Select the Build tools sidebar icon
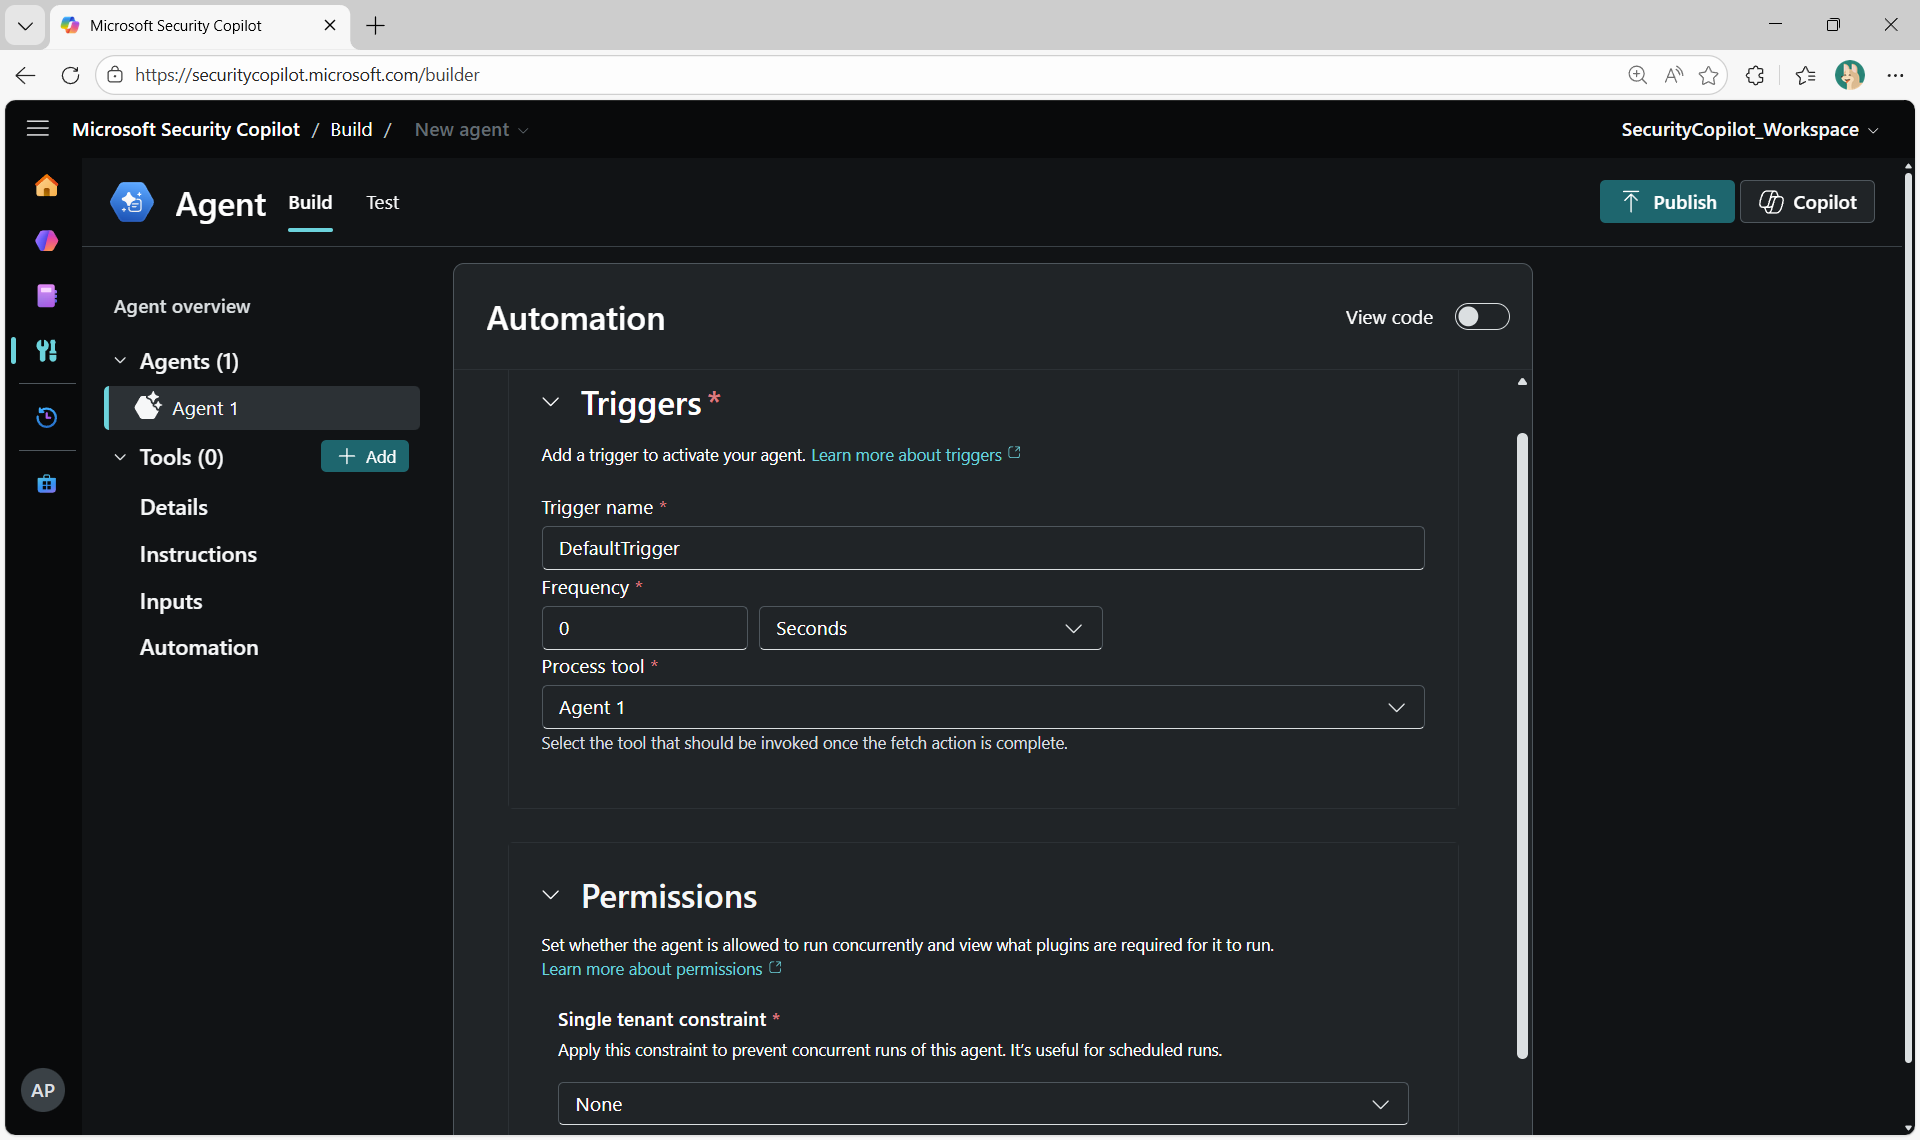Viewport: 1920px width, 1140px height. (46, 351)
